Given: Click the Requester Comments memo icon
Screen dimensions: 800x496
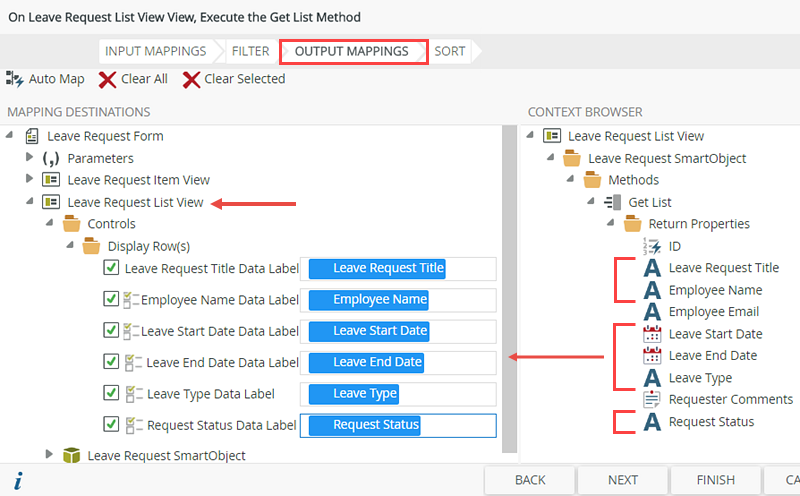Looking at the screenshot, I should (652, 400).
